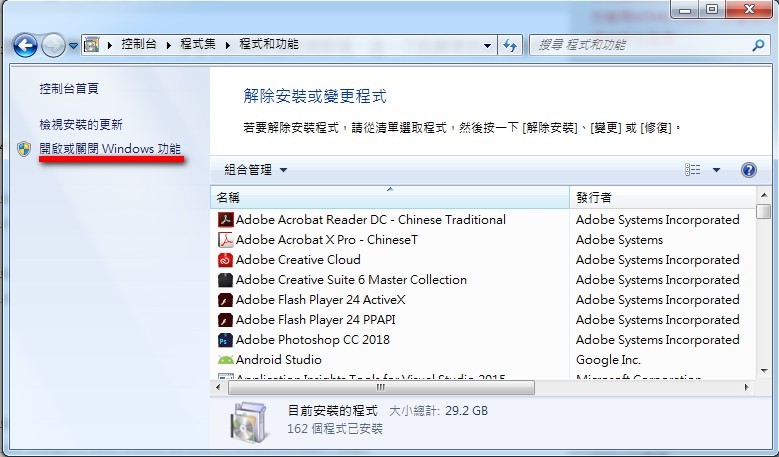Open the 組合管理 dropdown menu

[255, 170]
